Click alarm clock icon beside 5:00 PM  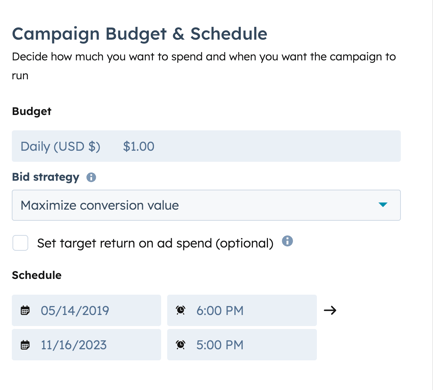pyautogui.click(x=180, y=345)
